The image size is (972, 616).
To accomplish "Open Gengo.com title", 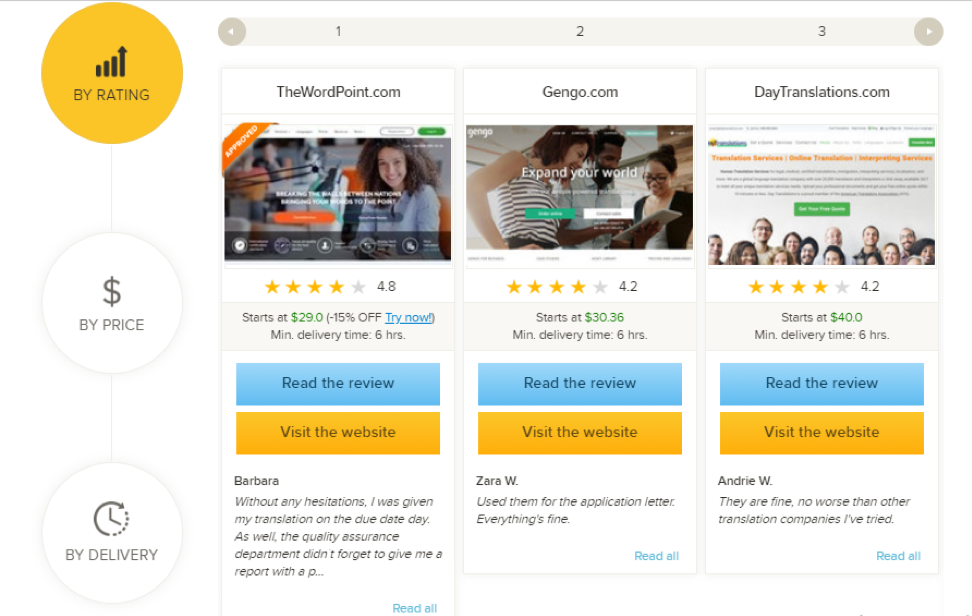I will pyautogui.click(x=580, y=92).
